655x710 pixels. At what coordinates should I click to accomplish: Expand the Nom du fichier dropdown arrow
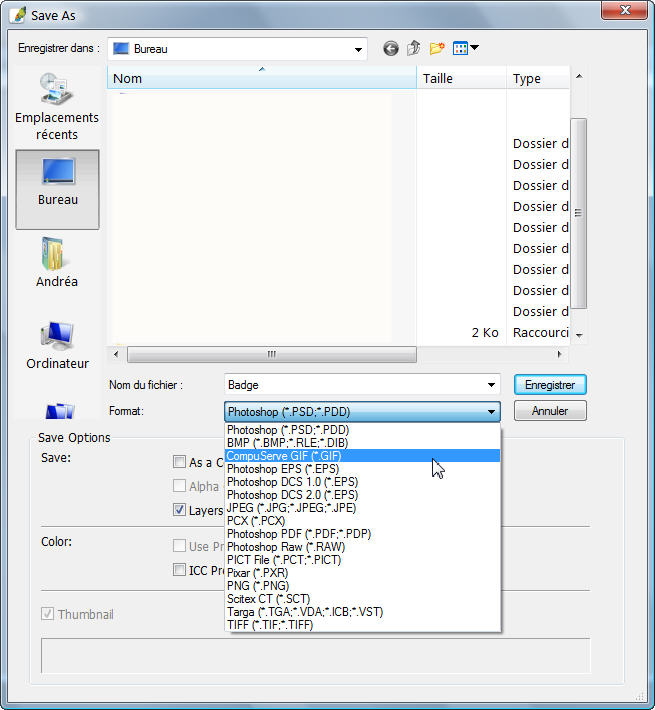click(x=491, y=385)
